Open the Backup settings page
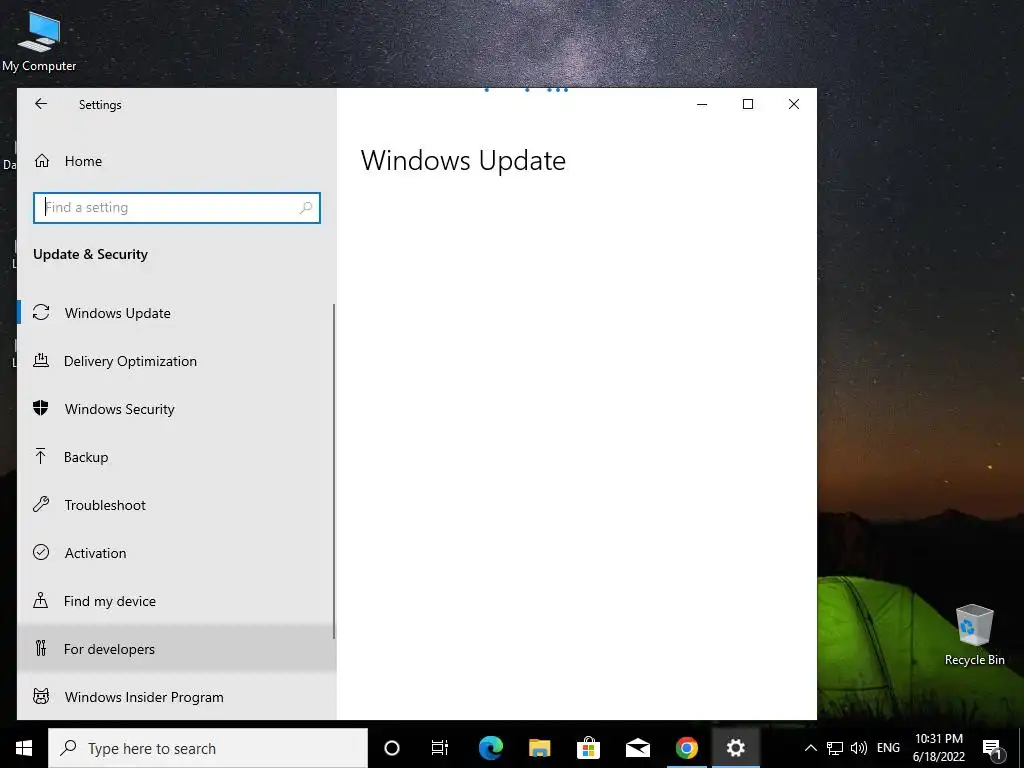The width and height of the screenshot is (1024, 768). tap(176, 456)
